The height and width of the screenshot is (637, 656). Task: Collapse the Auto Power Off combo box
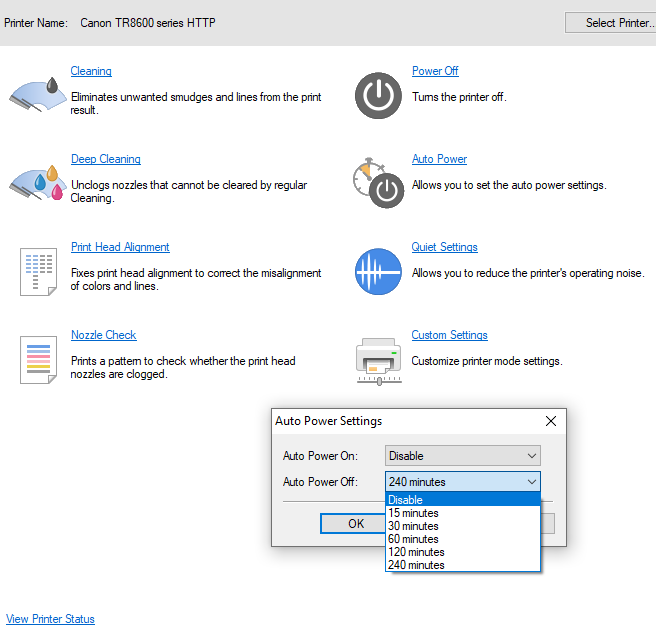click(462, 482)
